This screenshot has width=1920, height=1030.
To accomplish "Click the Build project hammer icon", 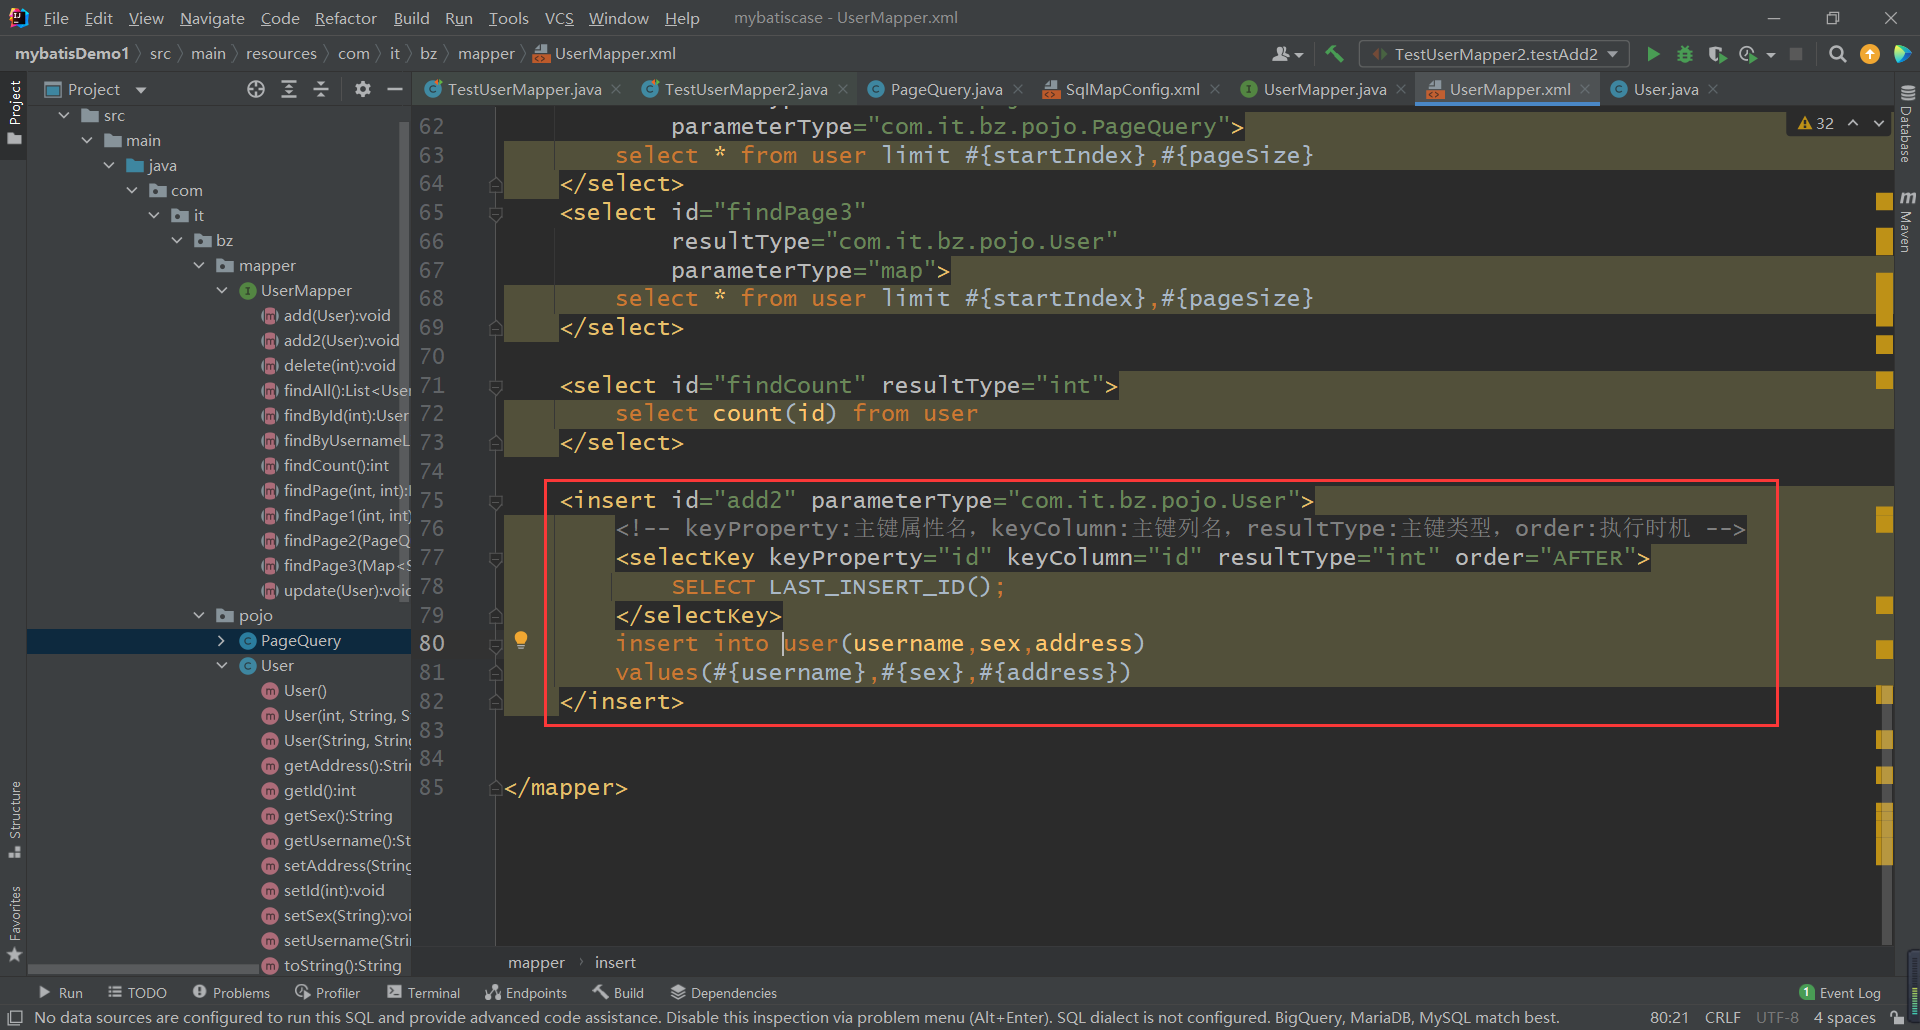I will tap(1334, 54).
